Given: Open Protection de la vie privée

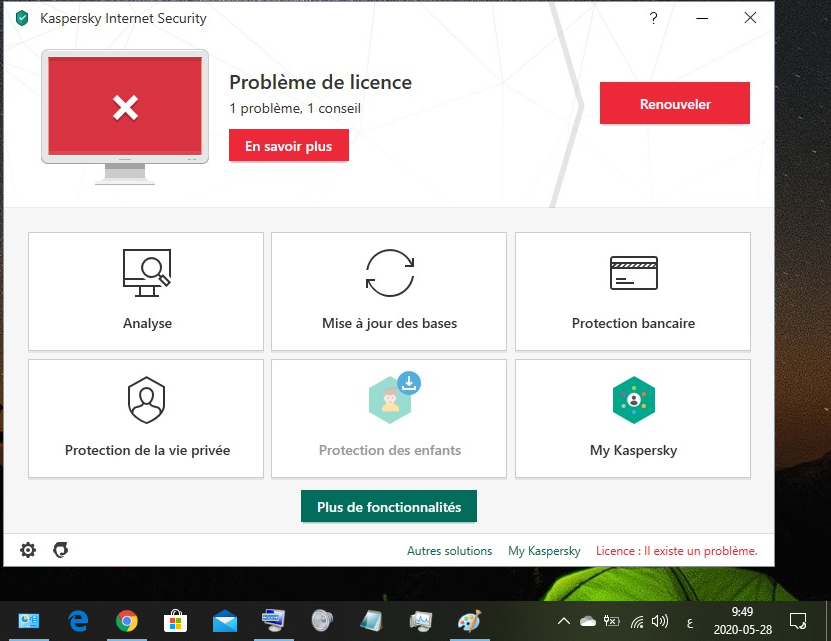Looking at the screenshot, I should pyautogui.click(x=146, y=418).
